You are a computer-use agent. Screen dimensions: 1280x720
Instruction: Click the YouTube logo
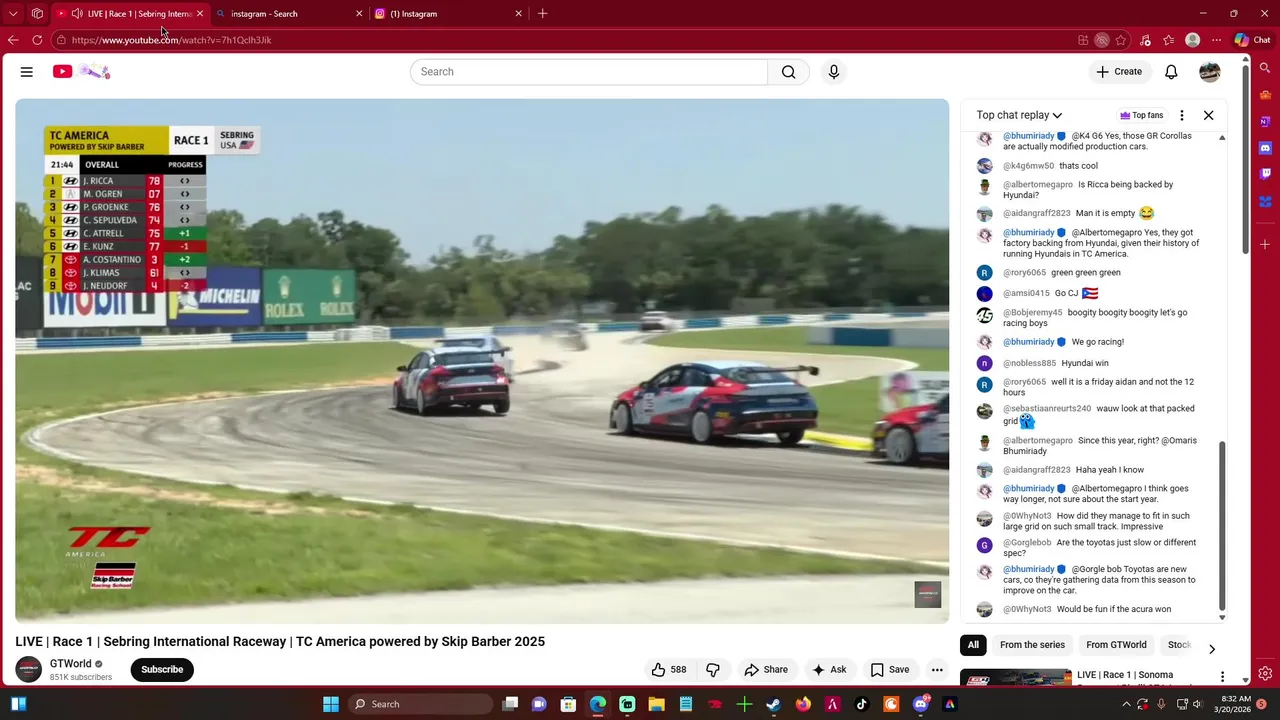(x=63, y=72)
